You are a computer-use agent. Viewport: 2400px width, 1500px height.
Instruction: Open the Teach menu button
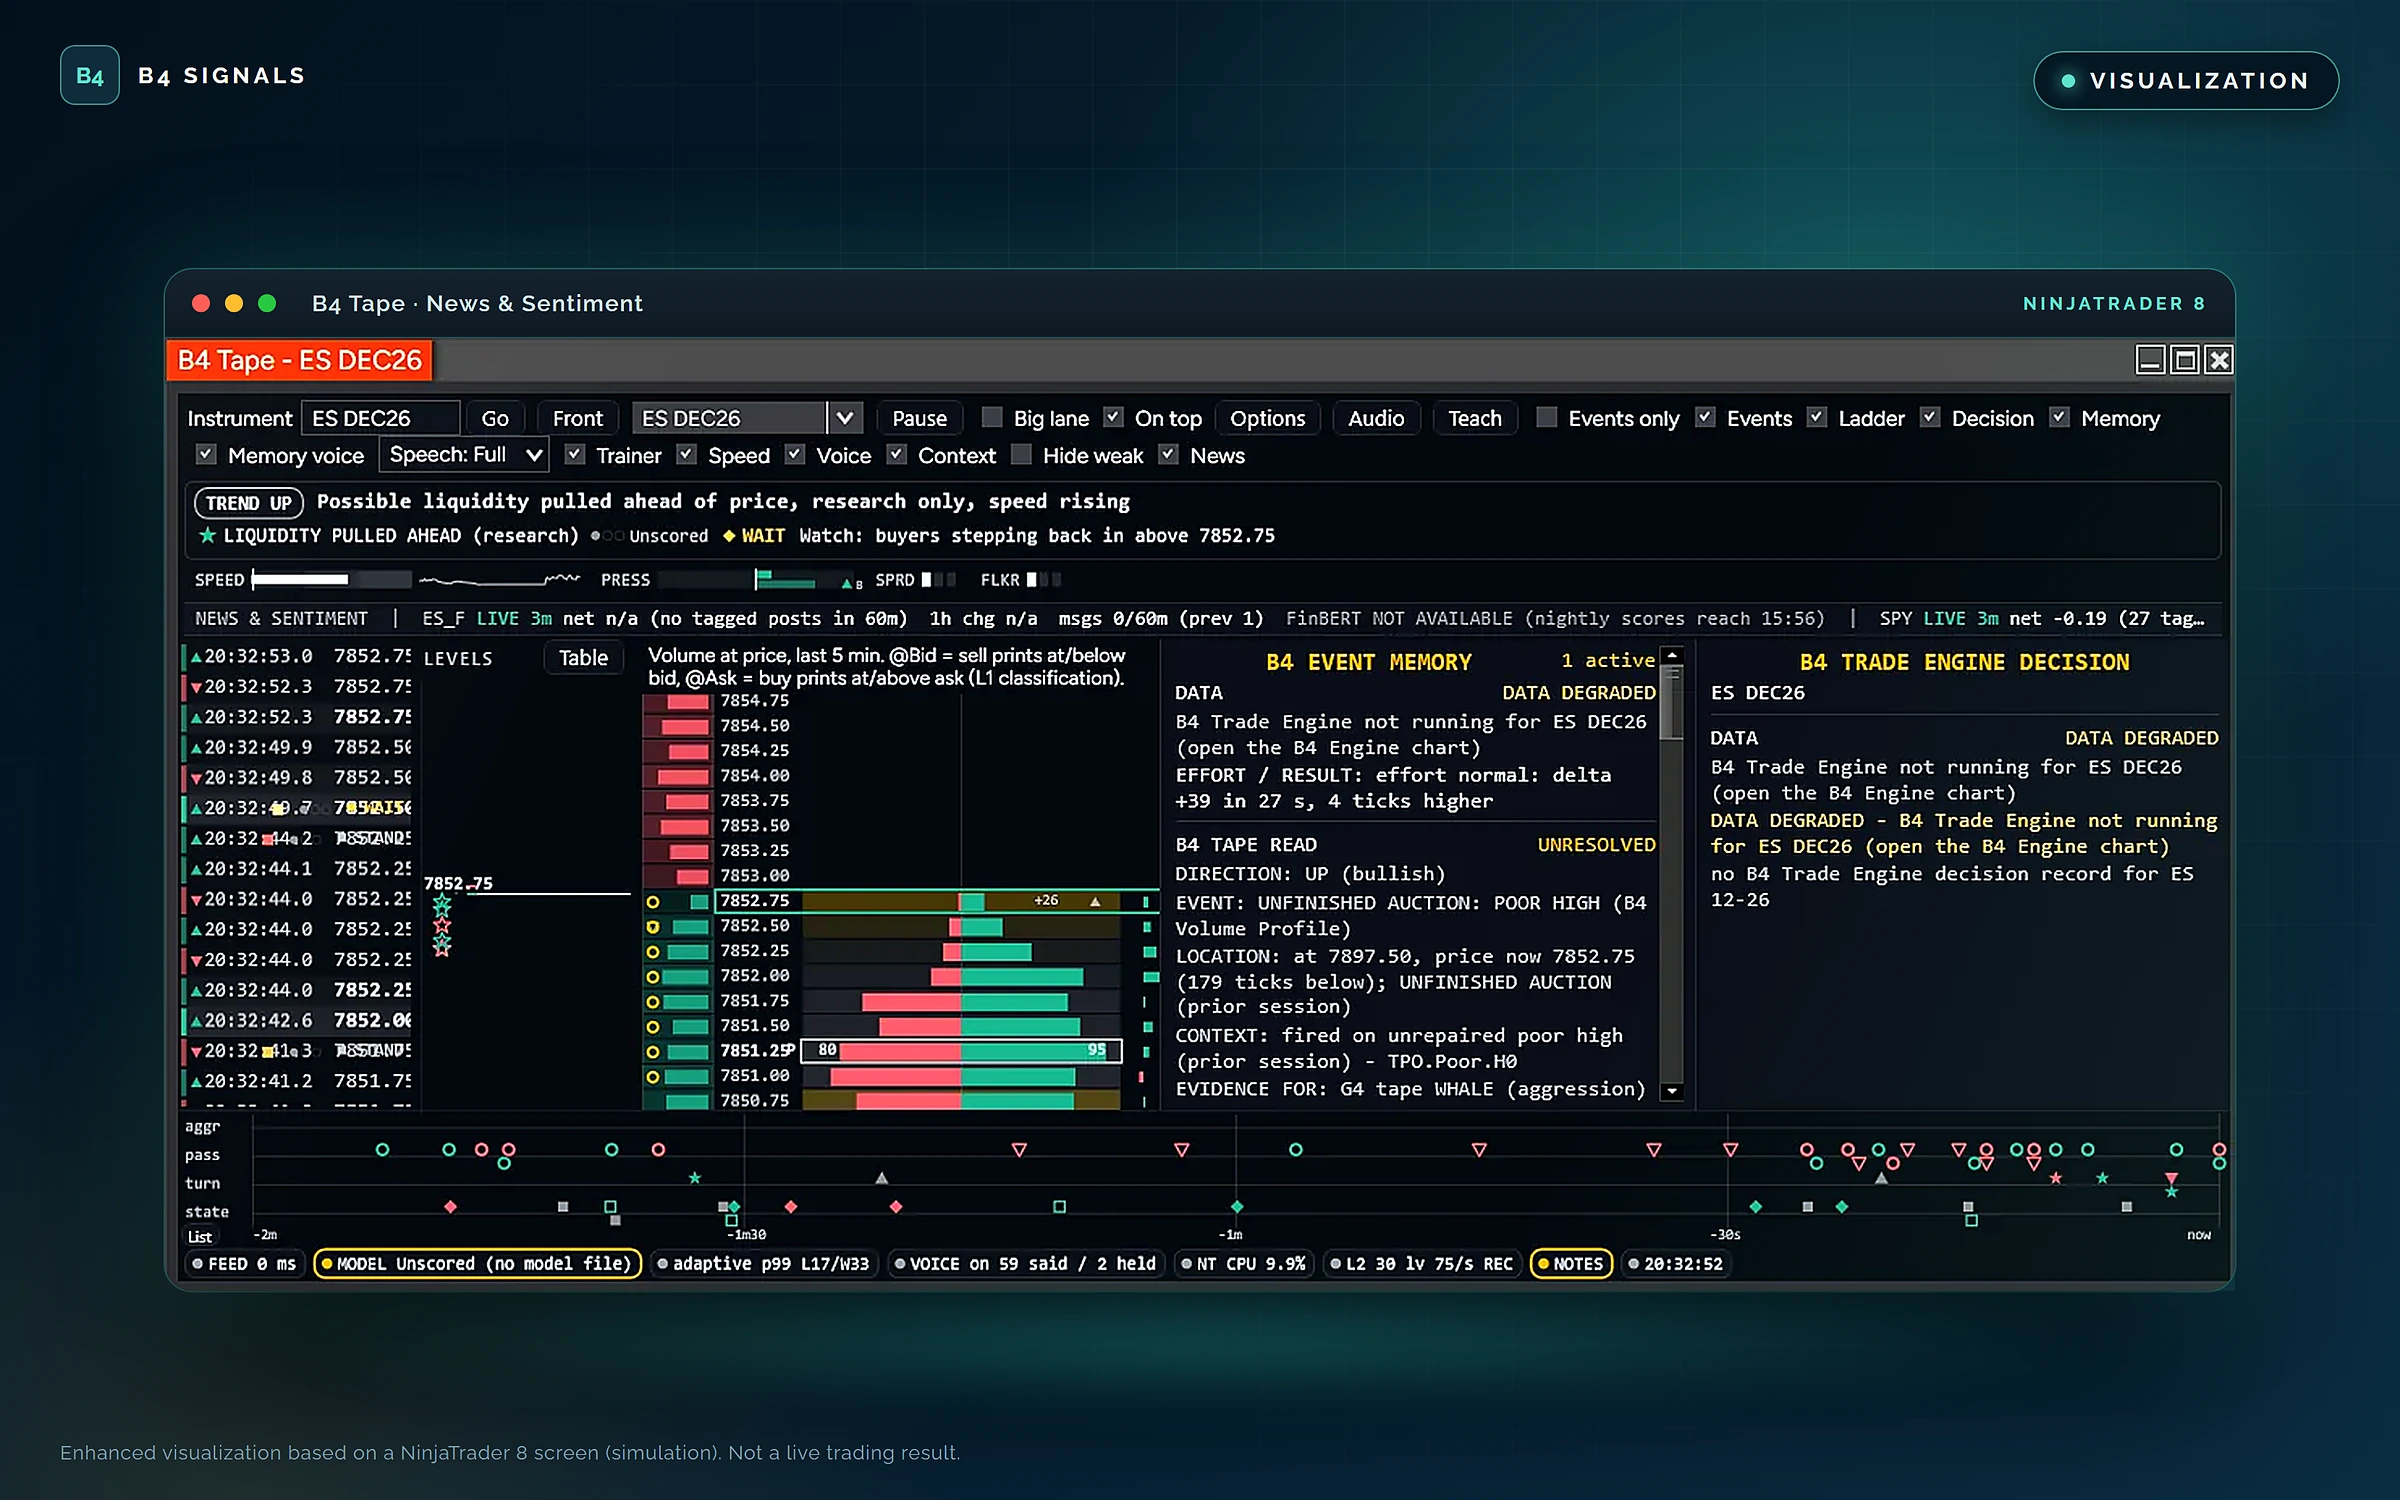(x=1474, y=418)
